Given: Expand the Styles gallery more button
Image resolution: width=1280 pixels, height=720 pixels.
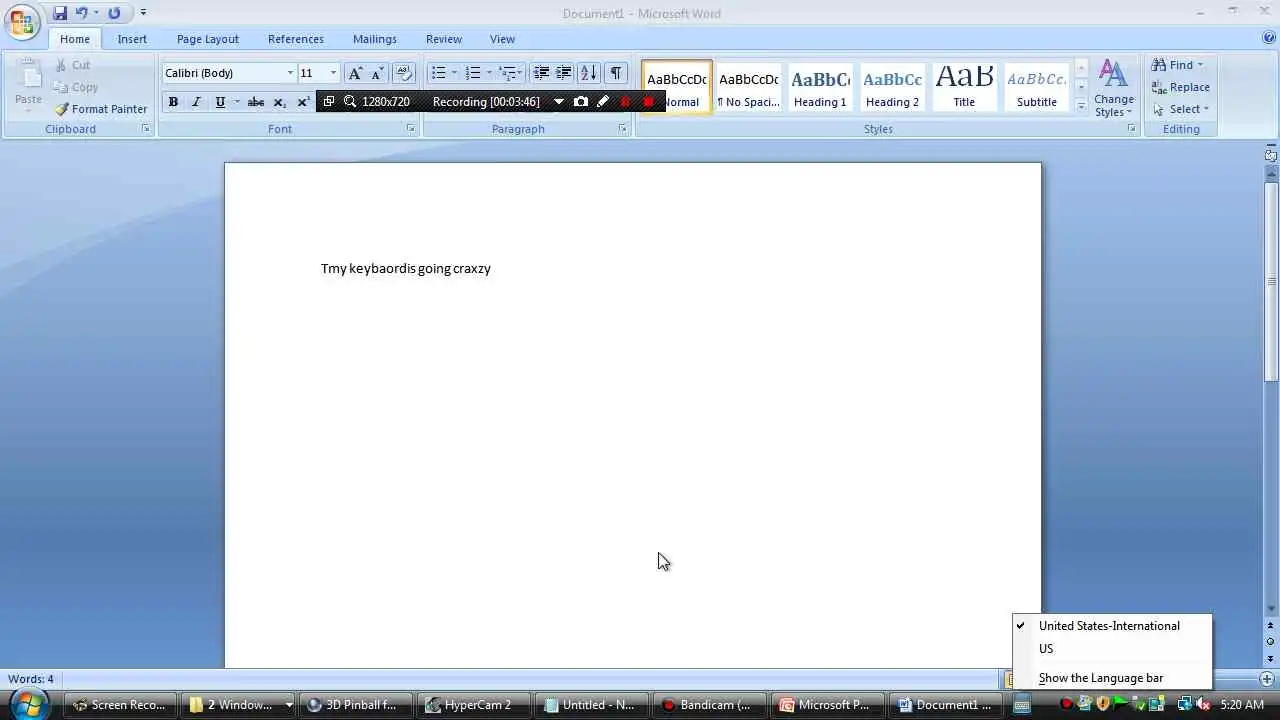Looking at the screenshot, I should click(x=1081, y=105).
